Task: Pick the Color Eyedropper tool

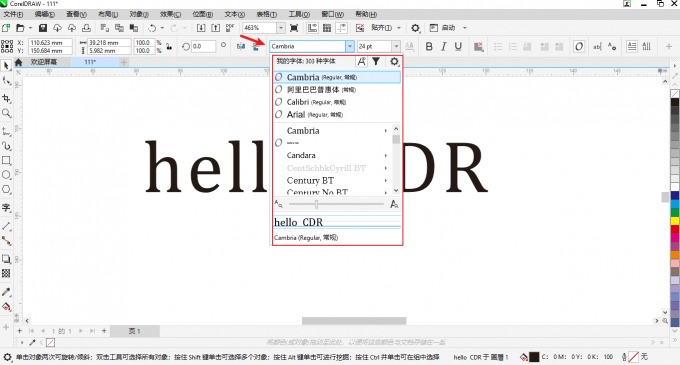Action: coord(6,292)
